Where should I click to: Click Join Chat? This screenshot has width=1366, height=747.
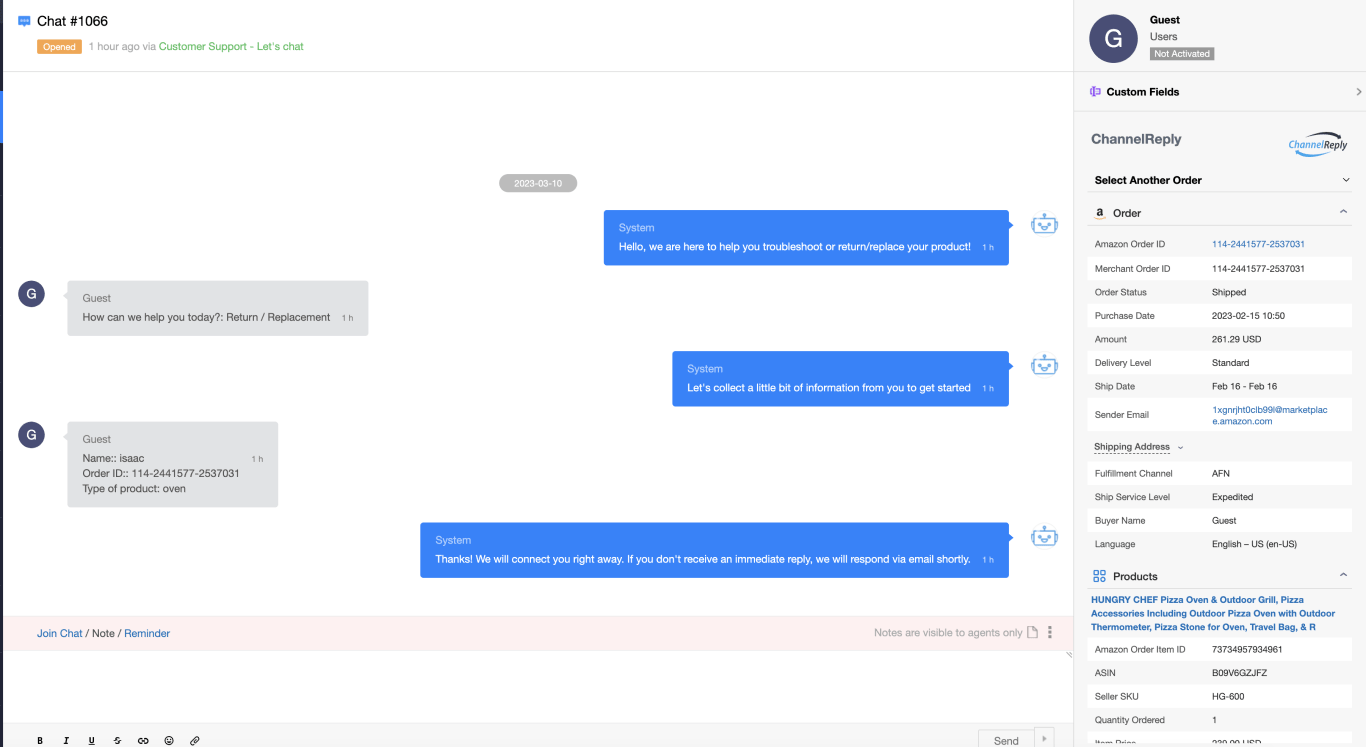coord(59,633)
